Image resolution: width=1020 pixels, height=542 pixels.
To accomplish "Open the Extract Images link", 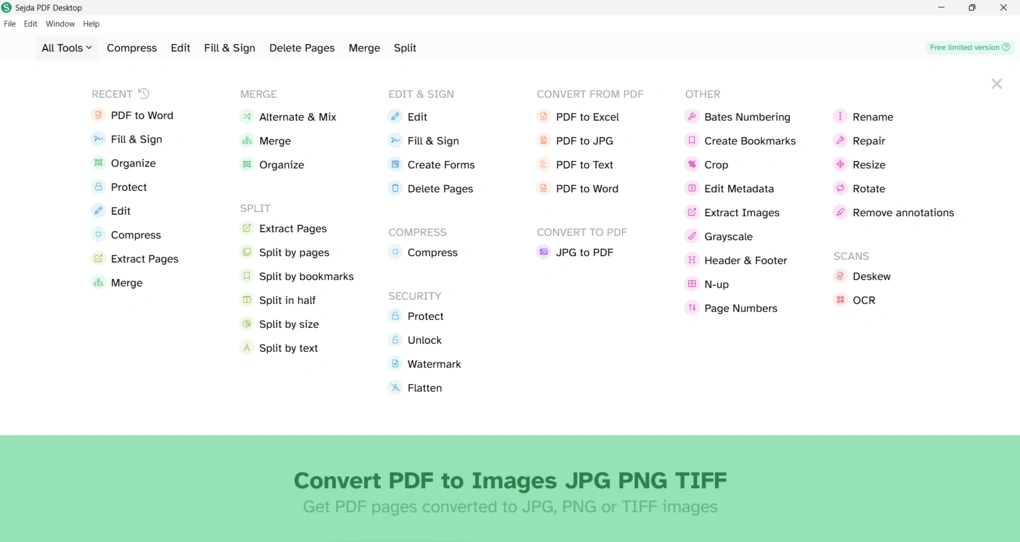I will [x=742, y=213].
